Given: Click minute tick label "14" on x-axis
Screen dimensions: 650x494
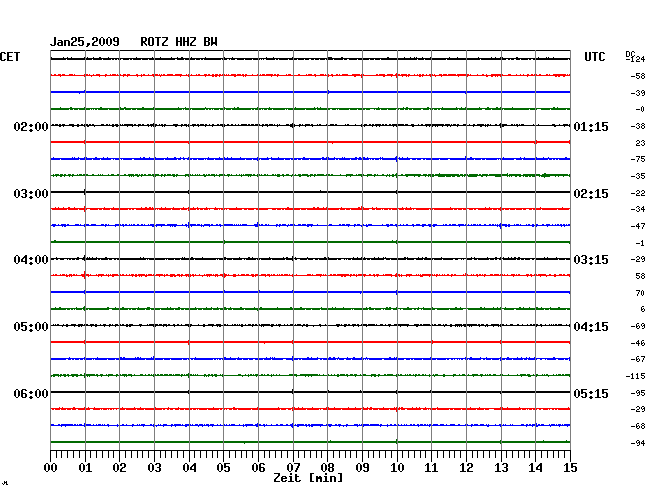Looking at the screenshot, I should 535,468.
